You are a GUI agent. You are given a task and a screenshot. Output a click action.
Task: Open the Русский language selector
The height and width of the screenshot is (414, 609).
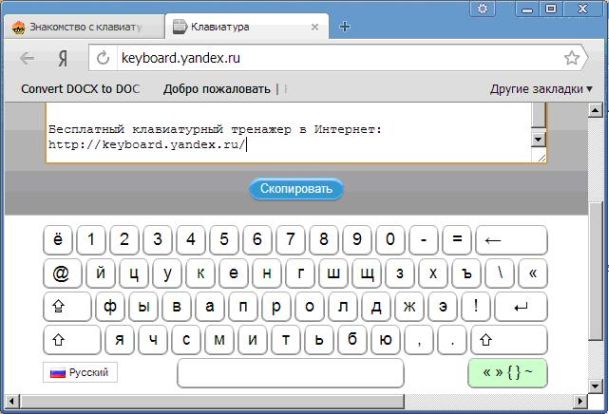tap(80, 372)
